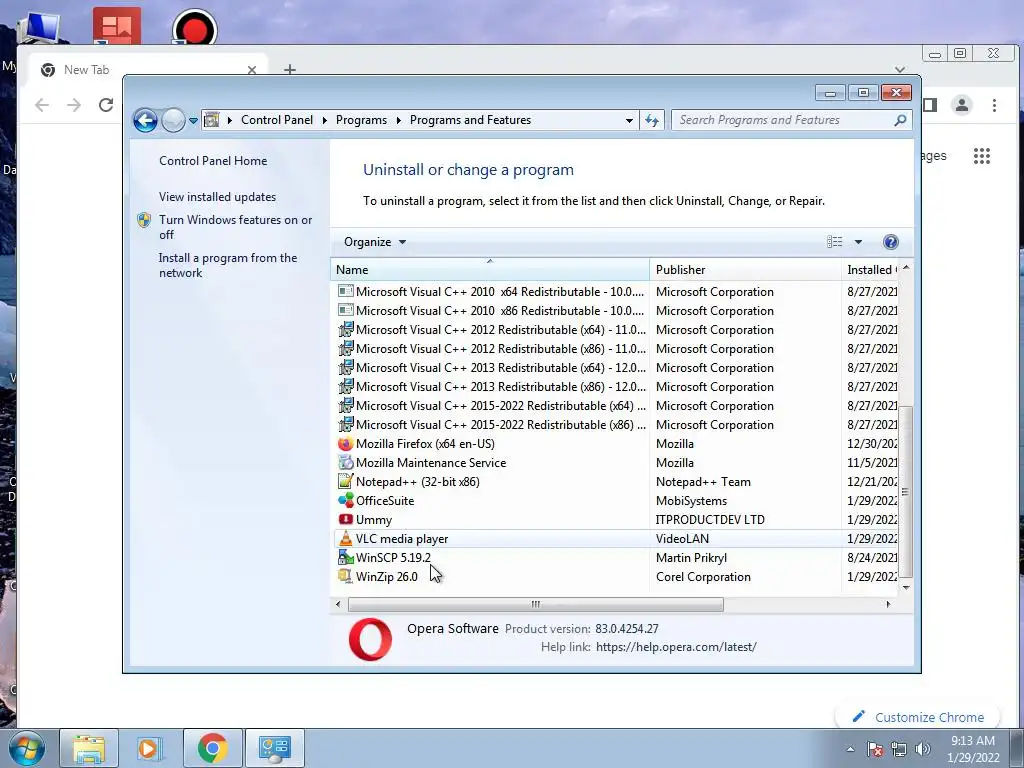Click the shield icon beside Windows features link
The height and width of the screenshot is (768, 1024).
point(144,220)
